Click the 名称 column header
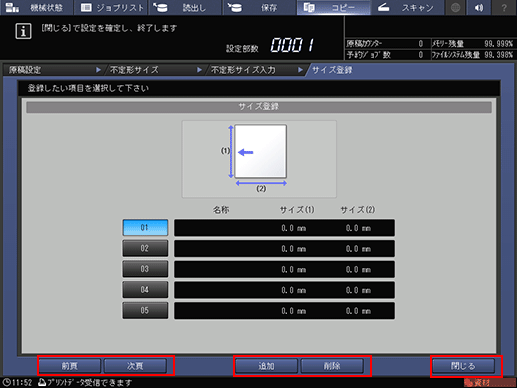Image resolution: width=517 pixels, height=388 pixels. (x=221, y=210)
